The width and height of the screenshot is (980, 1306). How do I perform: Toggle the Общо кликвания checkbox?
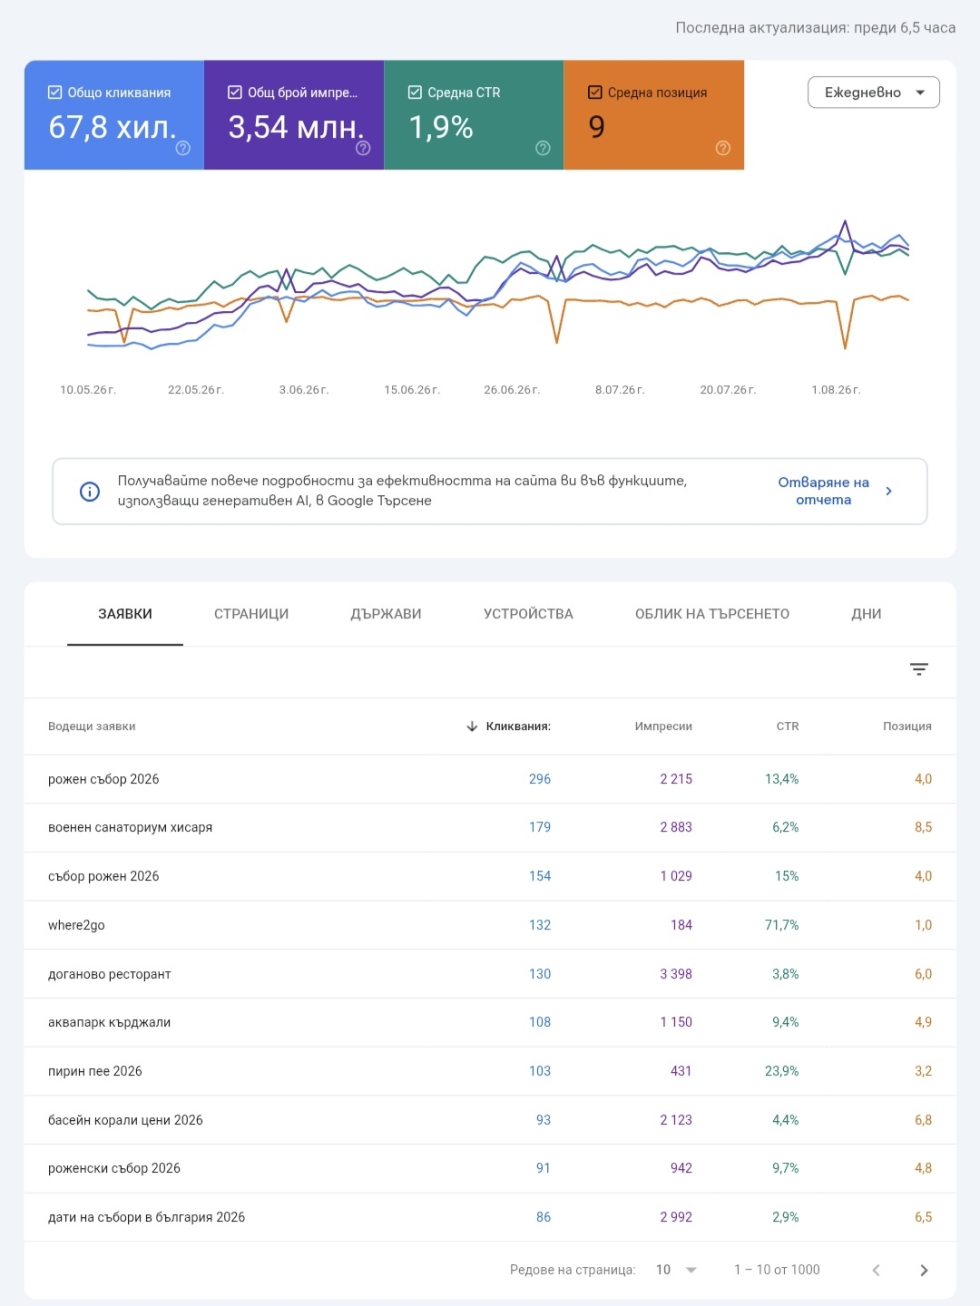pyautogui.click(x=55, y=92)
